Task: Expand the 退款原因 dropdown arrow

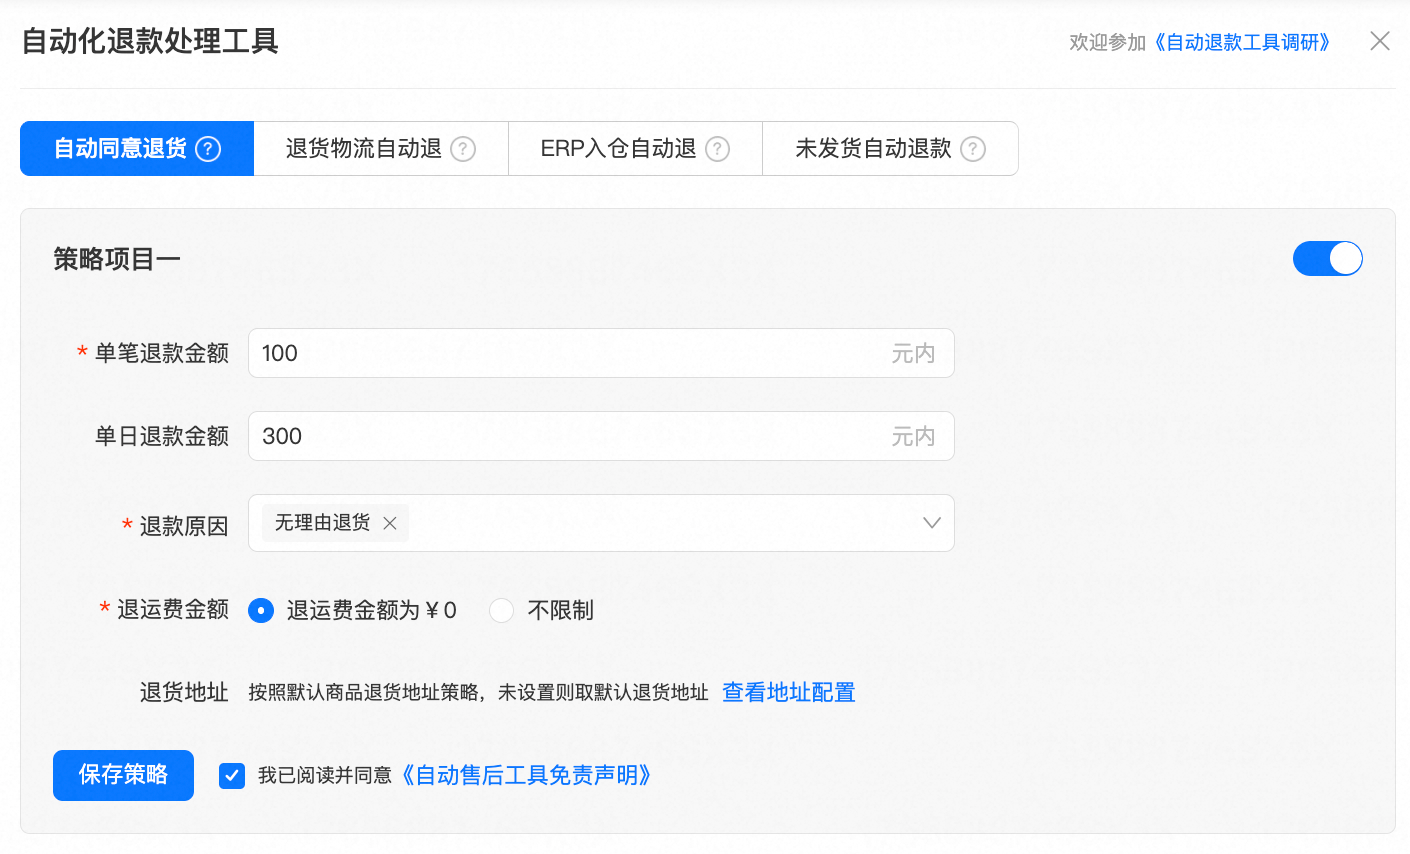Action: coord(931,523)
